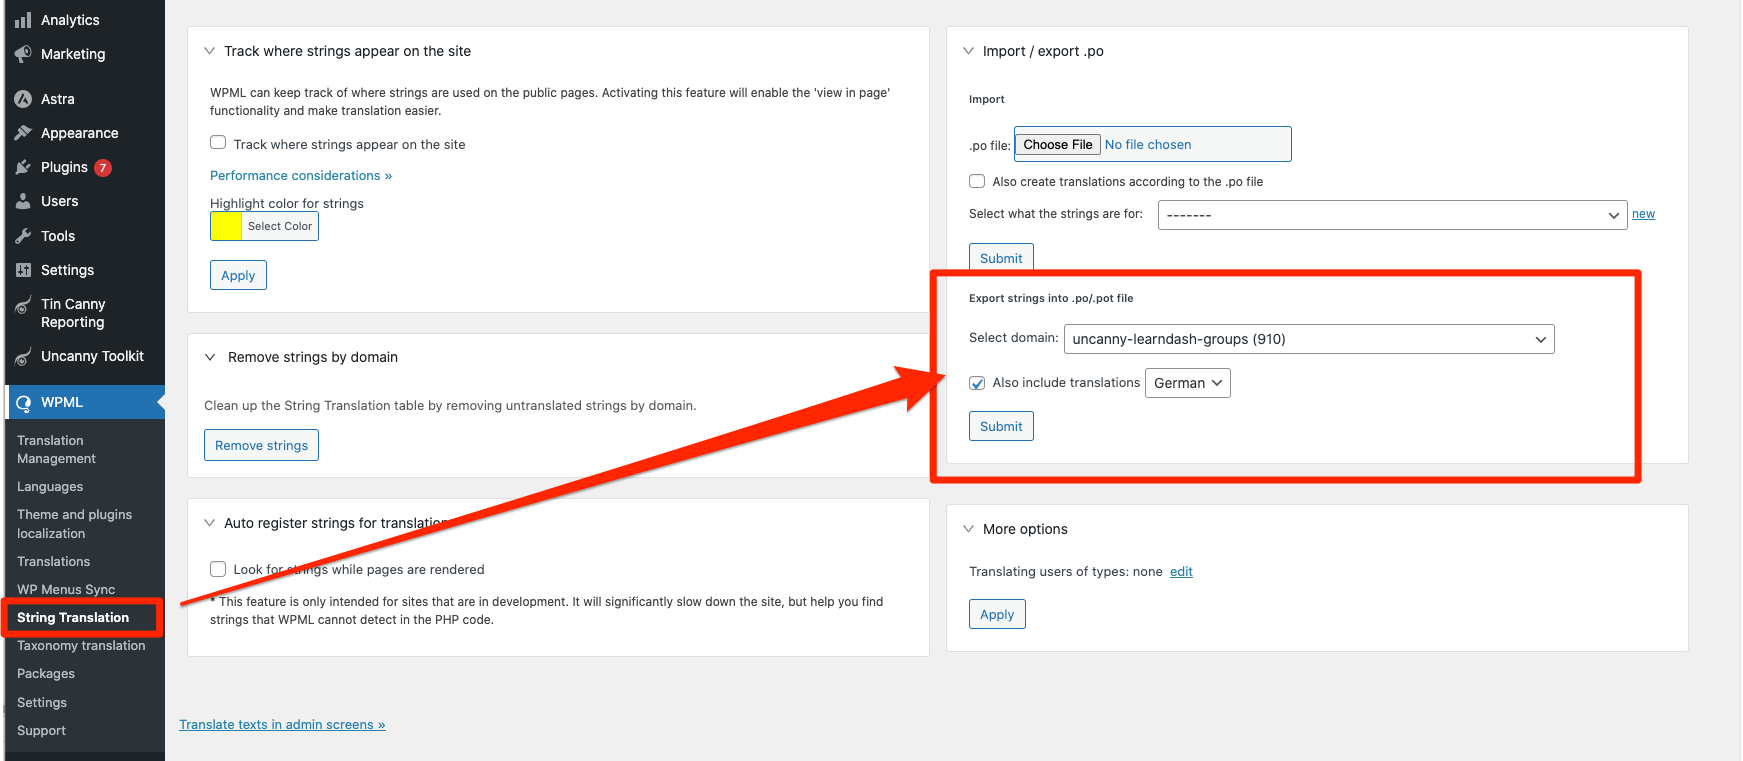
Task: Click the Plugins plug icon
Action: click(23, 167)
